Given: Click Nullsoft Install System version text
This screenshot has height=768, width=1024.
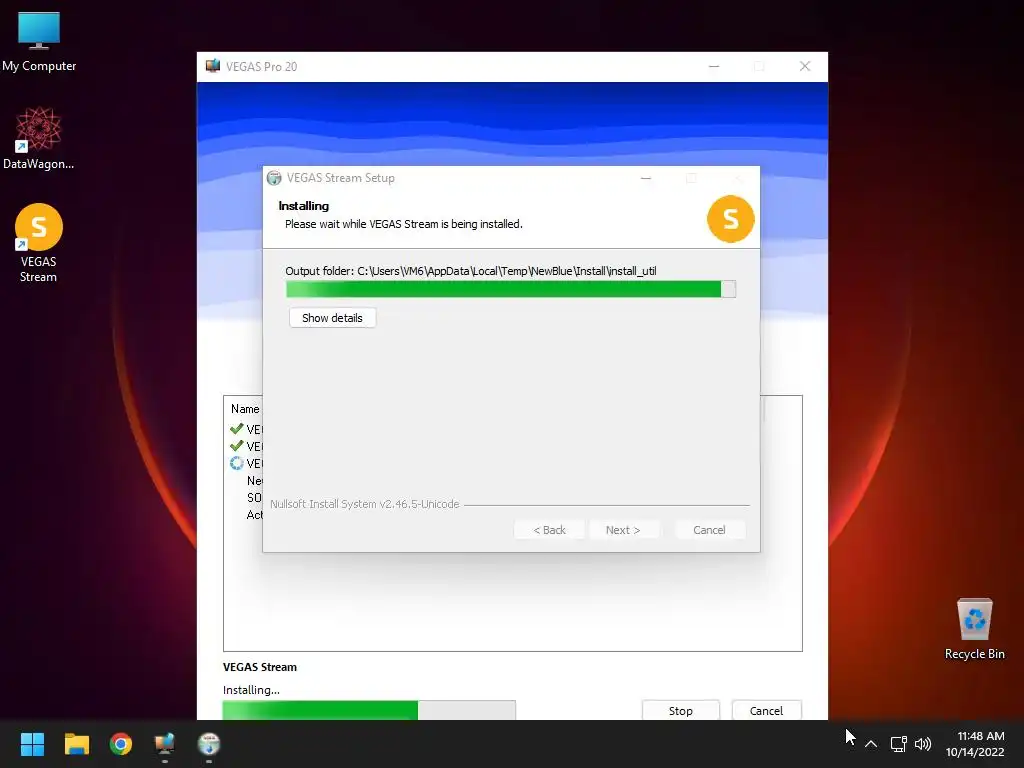Looking at the screenshot, I should (x=364, y=504).
